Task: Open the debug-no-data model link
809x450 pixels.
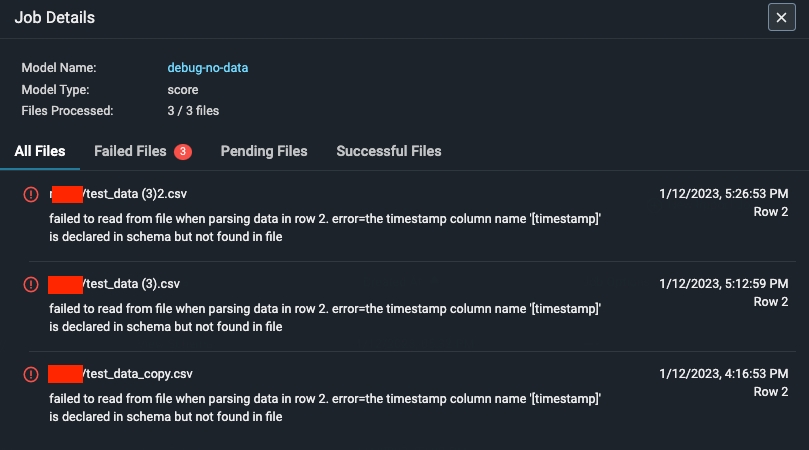Action: [x=207, y=68]
